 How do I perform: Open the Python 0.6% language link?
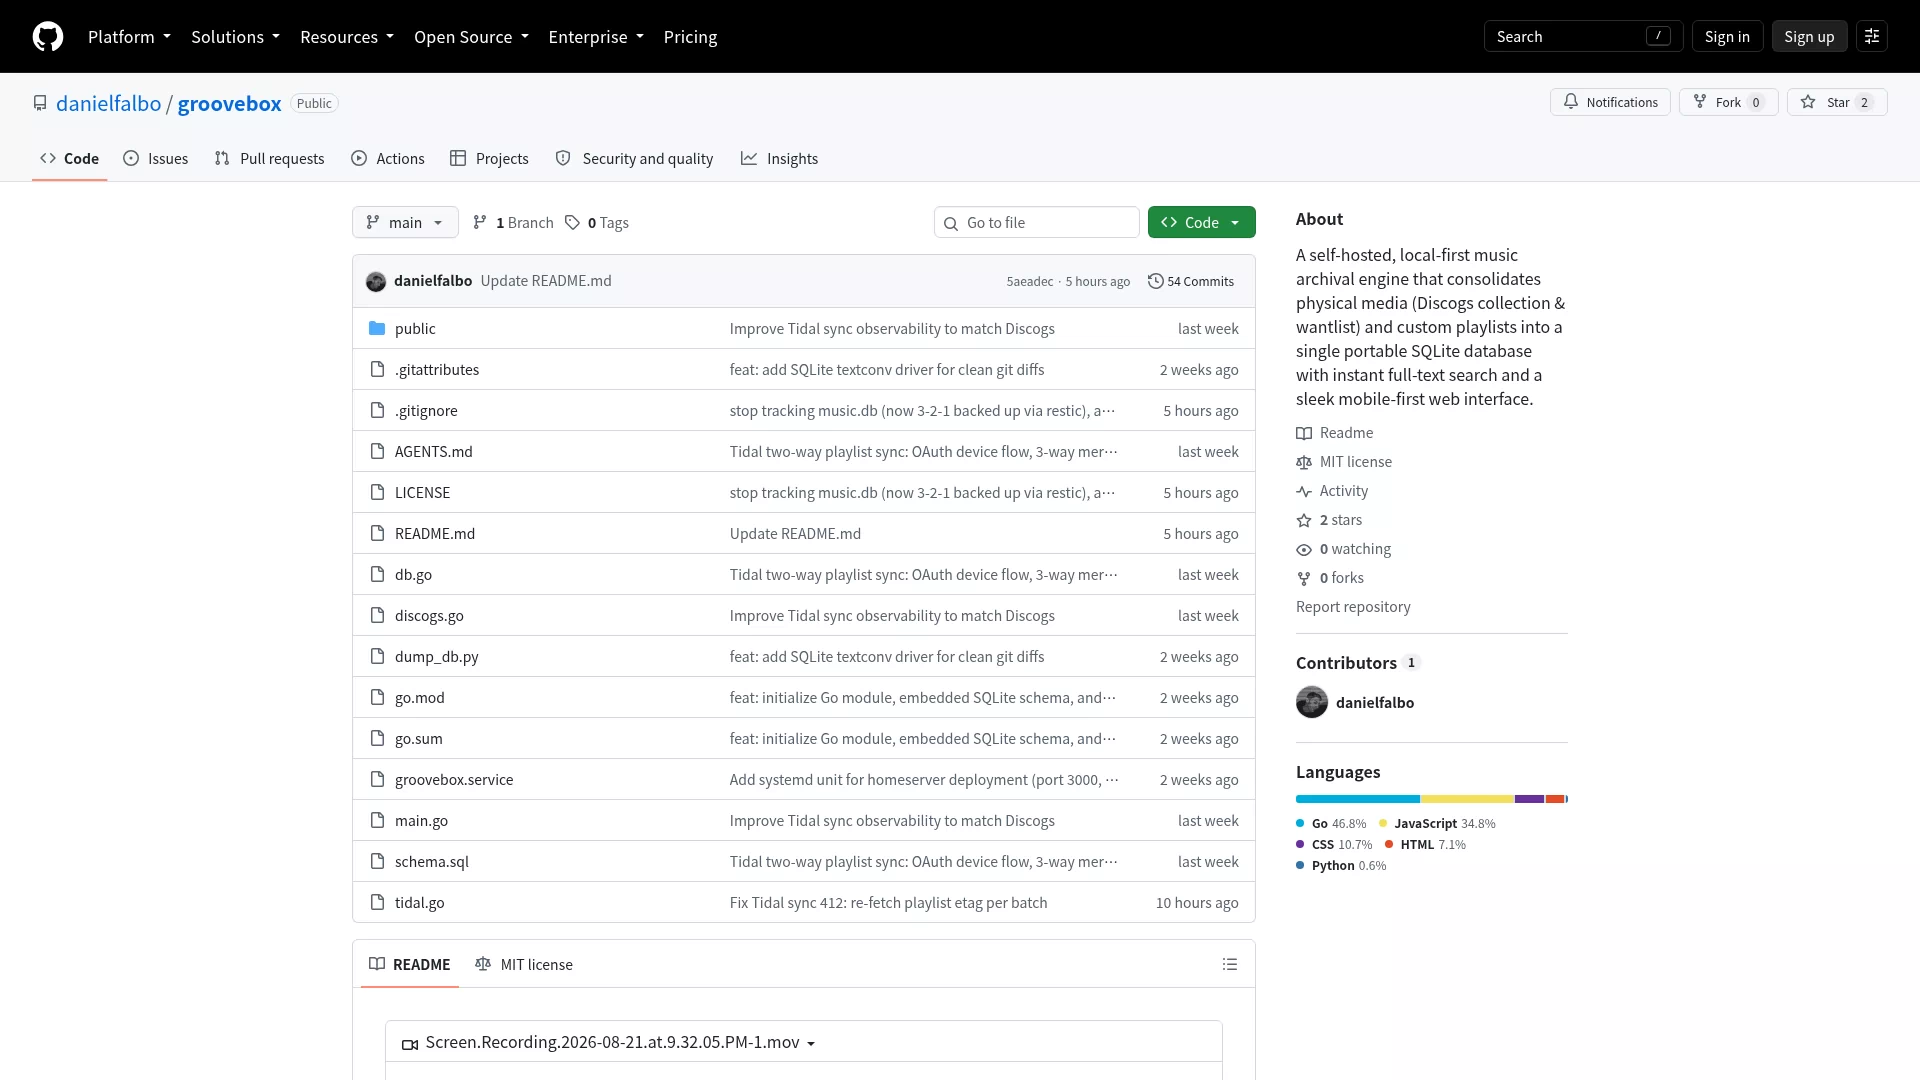pos(1341,866)
